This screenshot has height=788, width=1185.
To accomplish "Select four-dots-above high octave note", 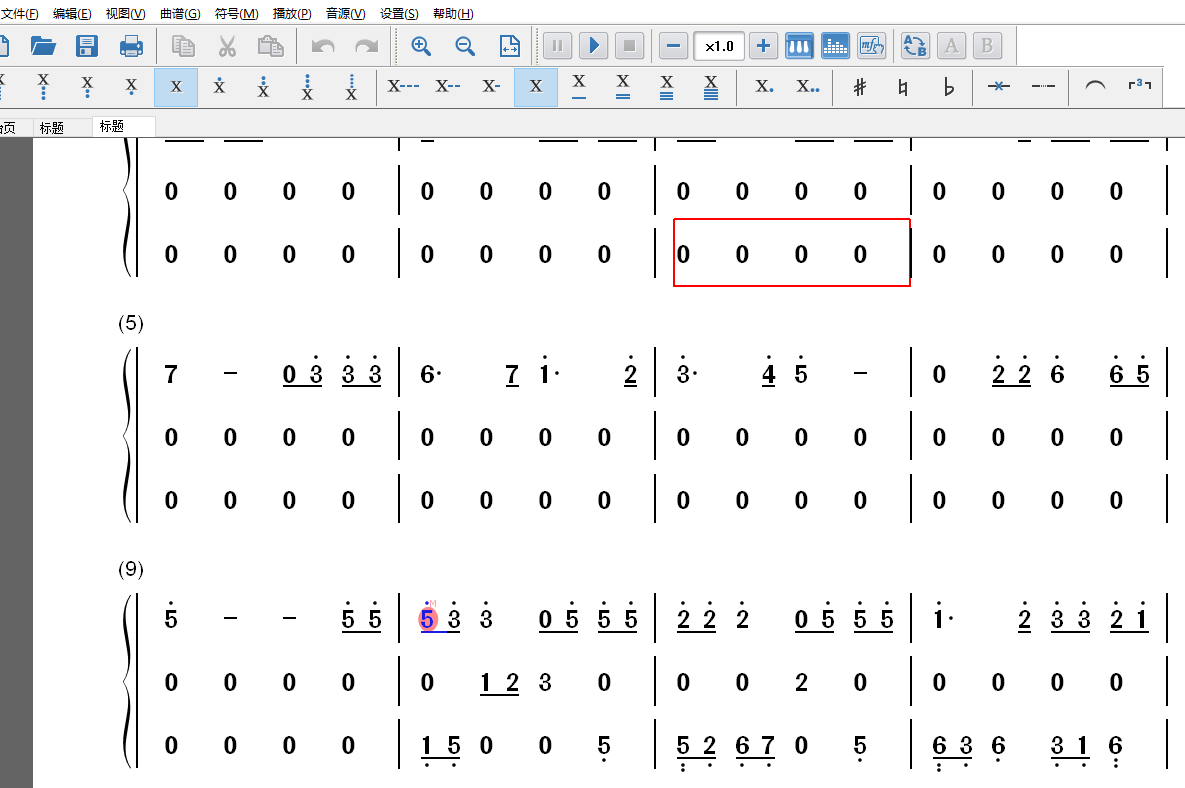I will (351, 87).
